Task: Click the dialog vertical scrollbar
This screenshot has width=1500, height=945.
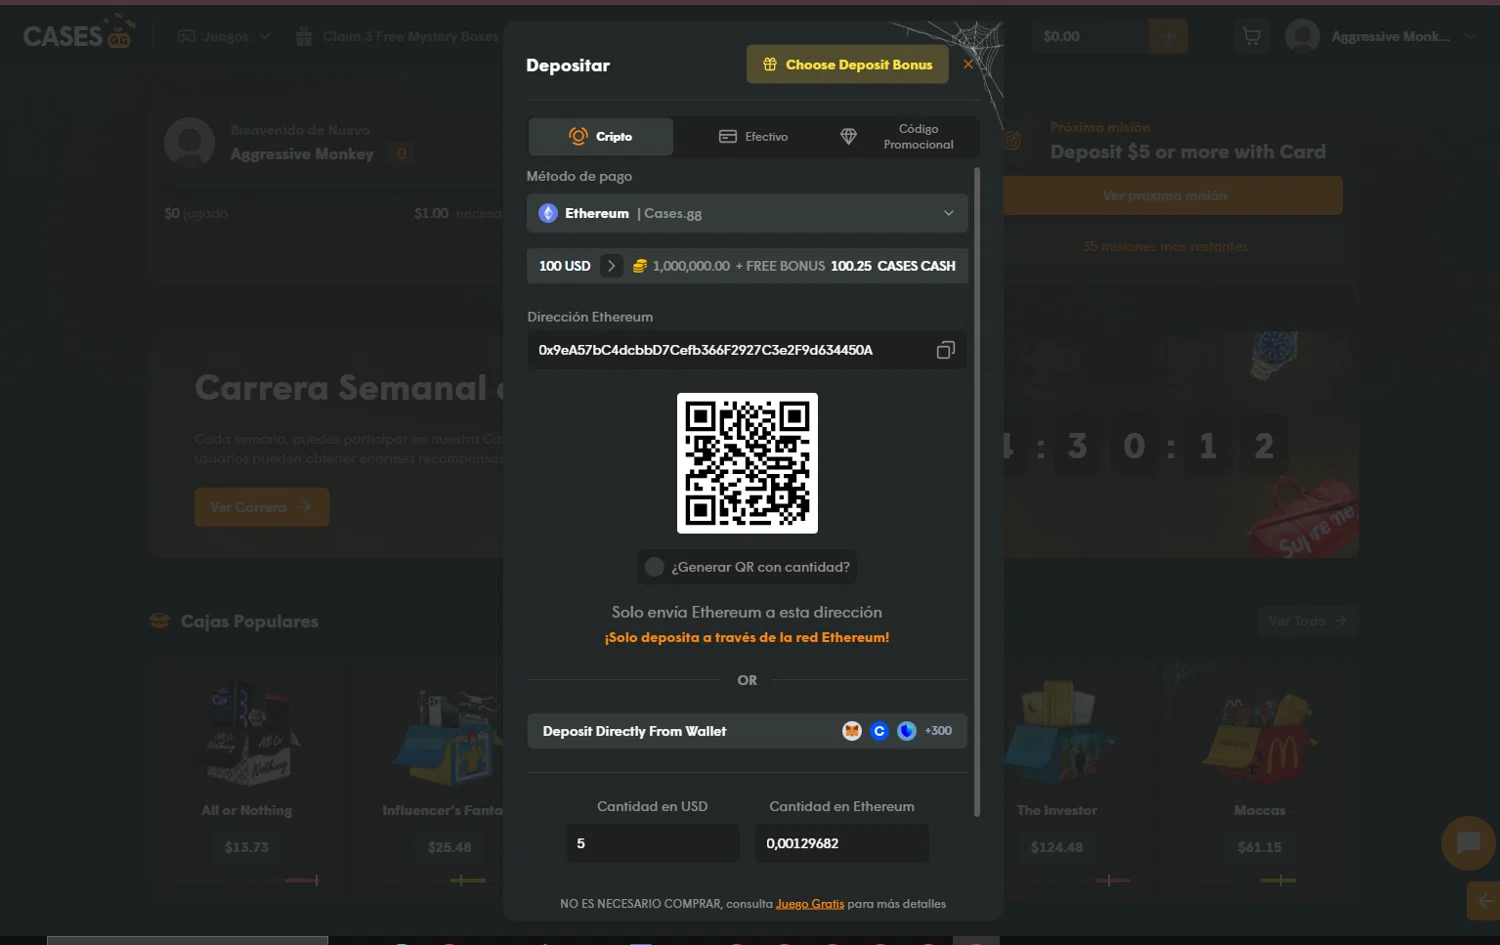Action: pyautogui.click(x=977, y=490)
